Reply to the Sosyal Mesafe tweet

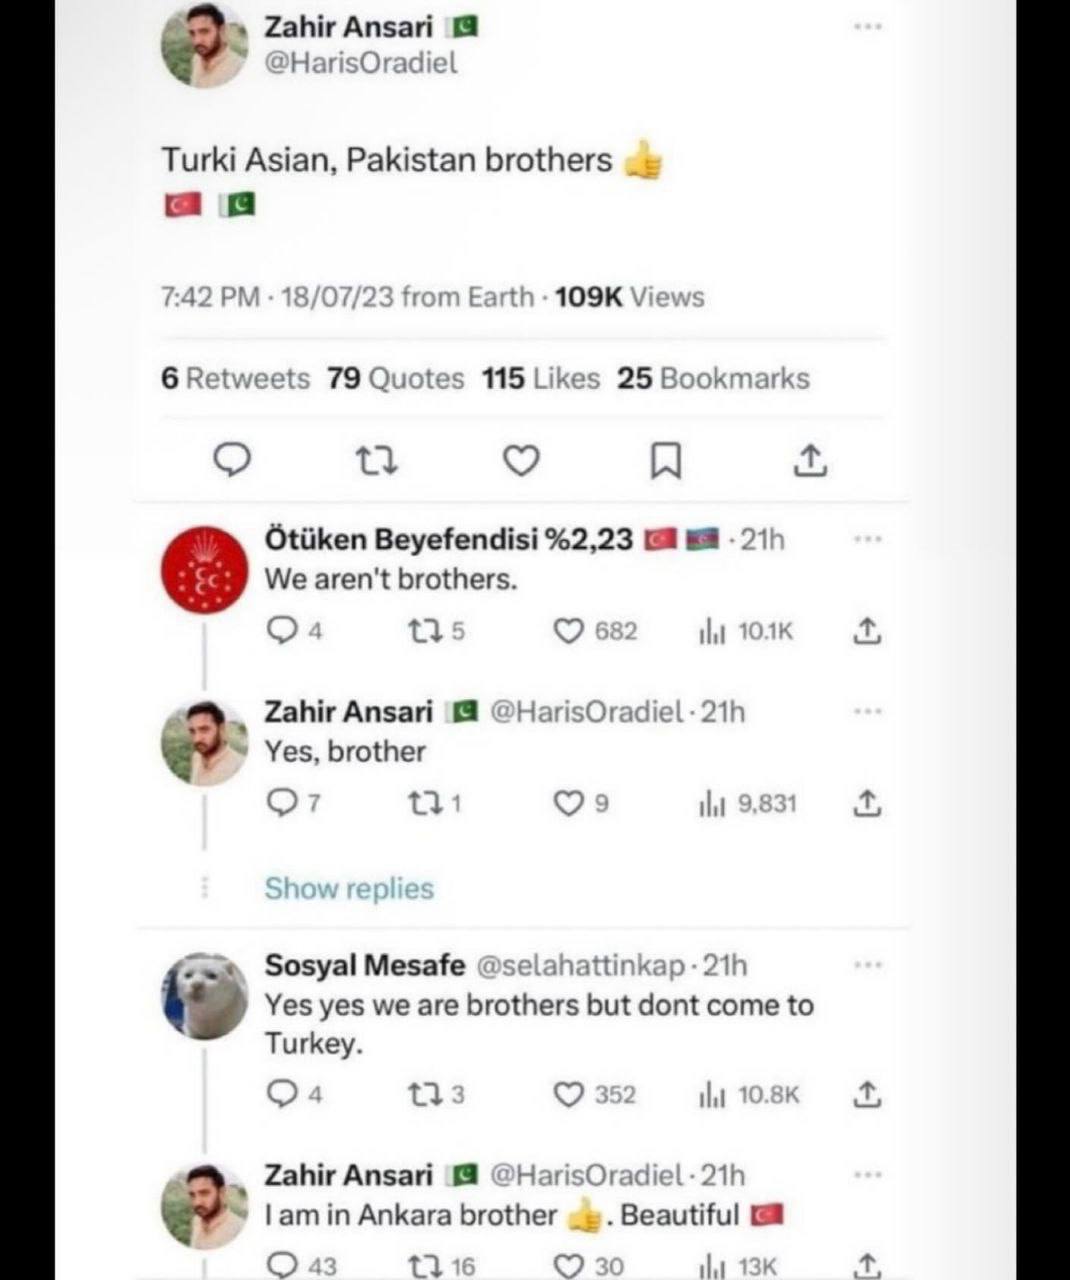click(281, 1095)
